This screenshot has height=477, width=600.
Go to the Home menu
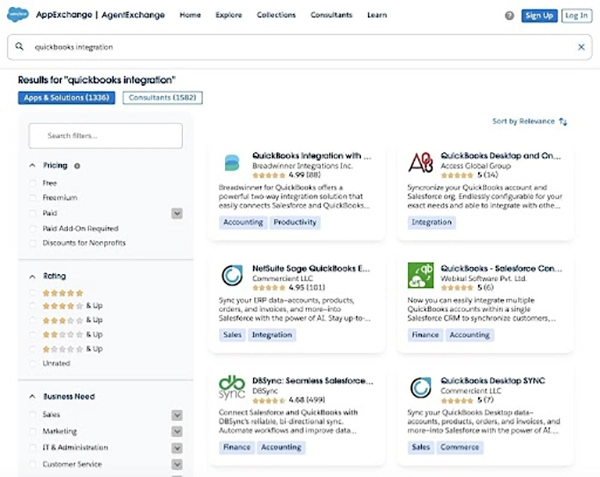(190, 15)
